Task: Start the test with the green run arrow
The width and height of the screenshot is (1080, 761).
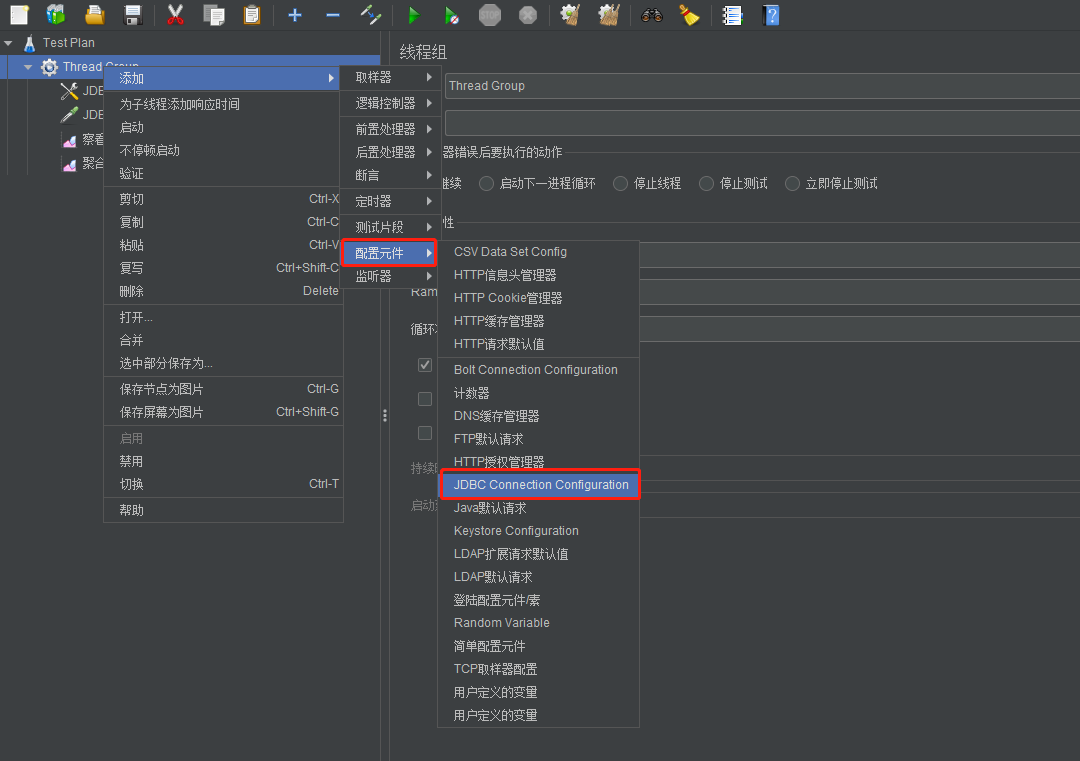Action: click(x=414, y=15)
